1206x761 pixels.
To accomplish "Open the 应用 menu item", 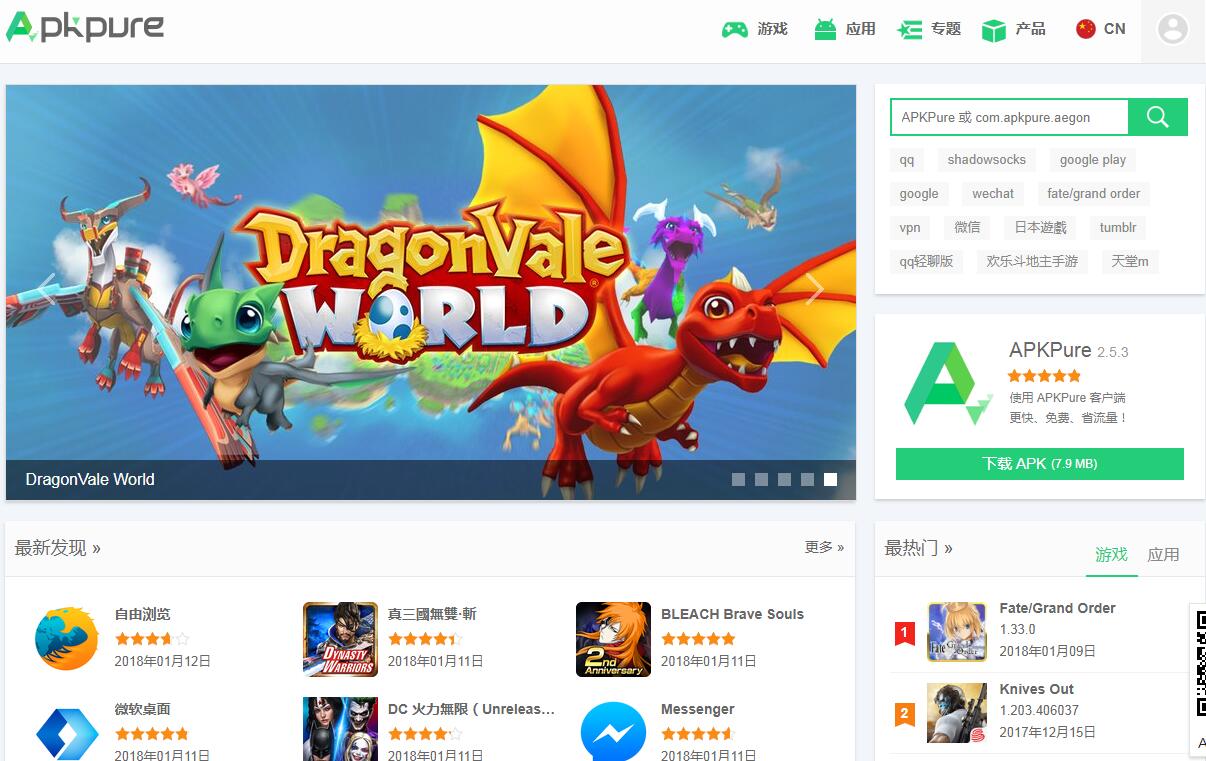I will (861, 29).
